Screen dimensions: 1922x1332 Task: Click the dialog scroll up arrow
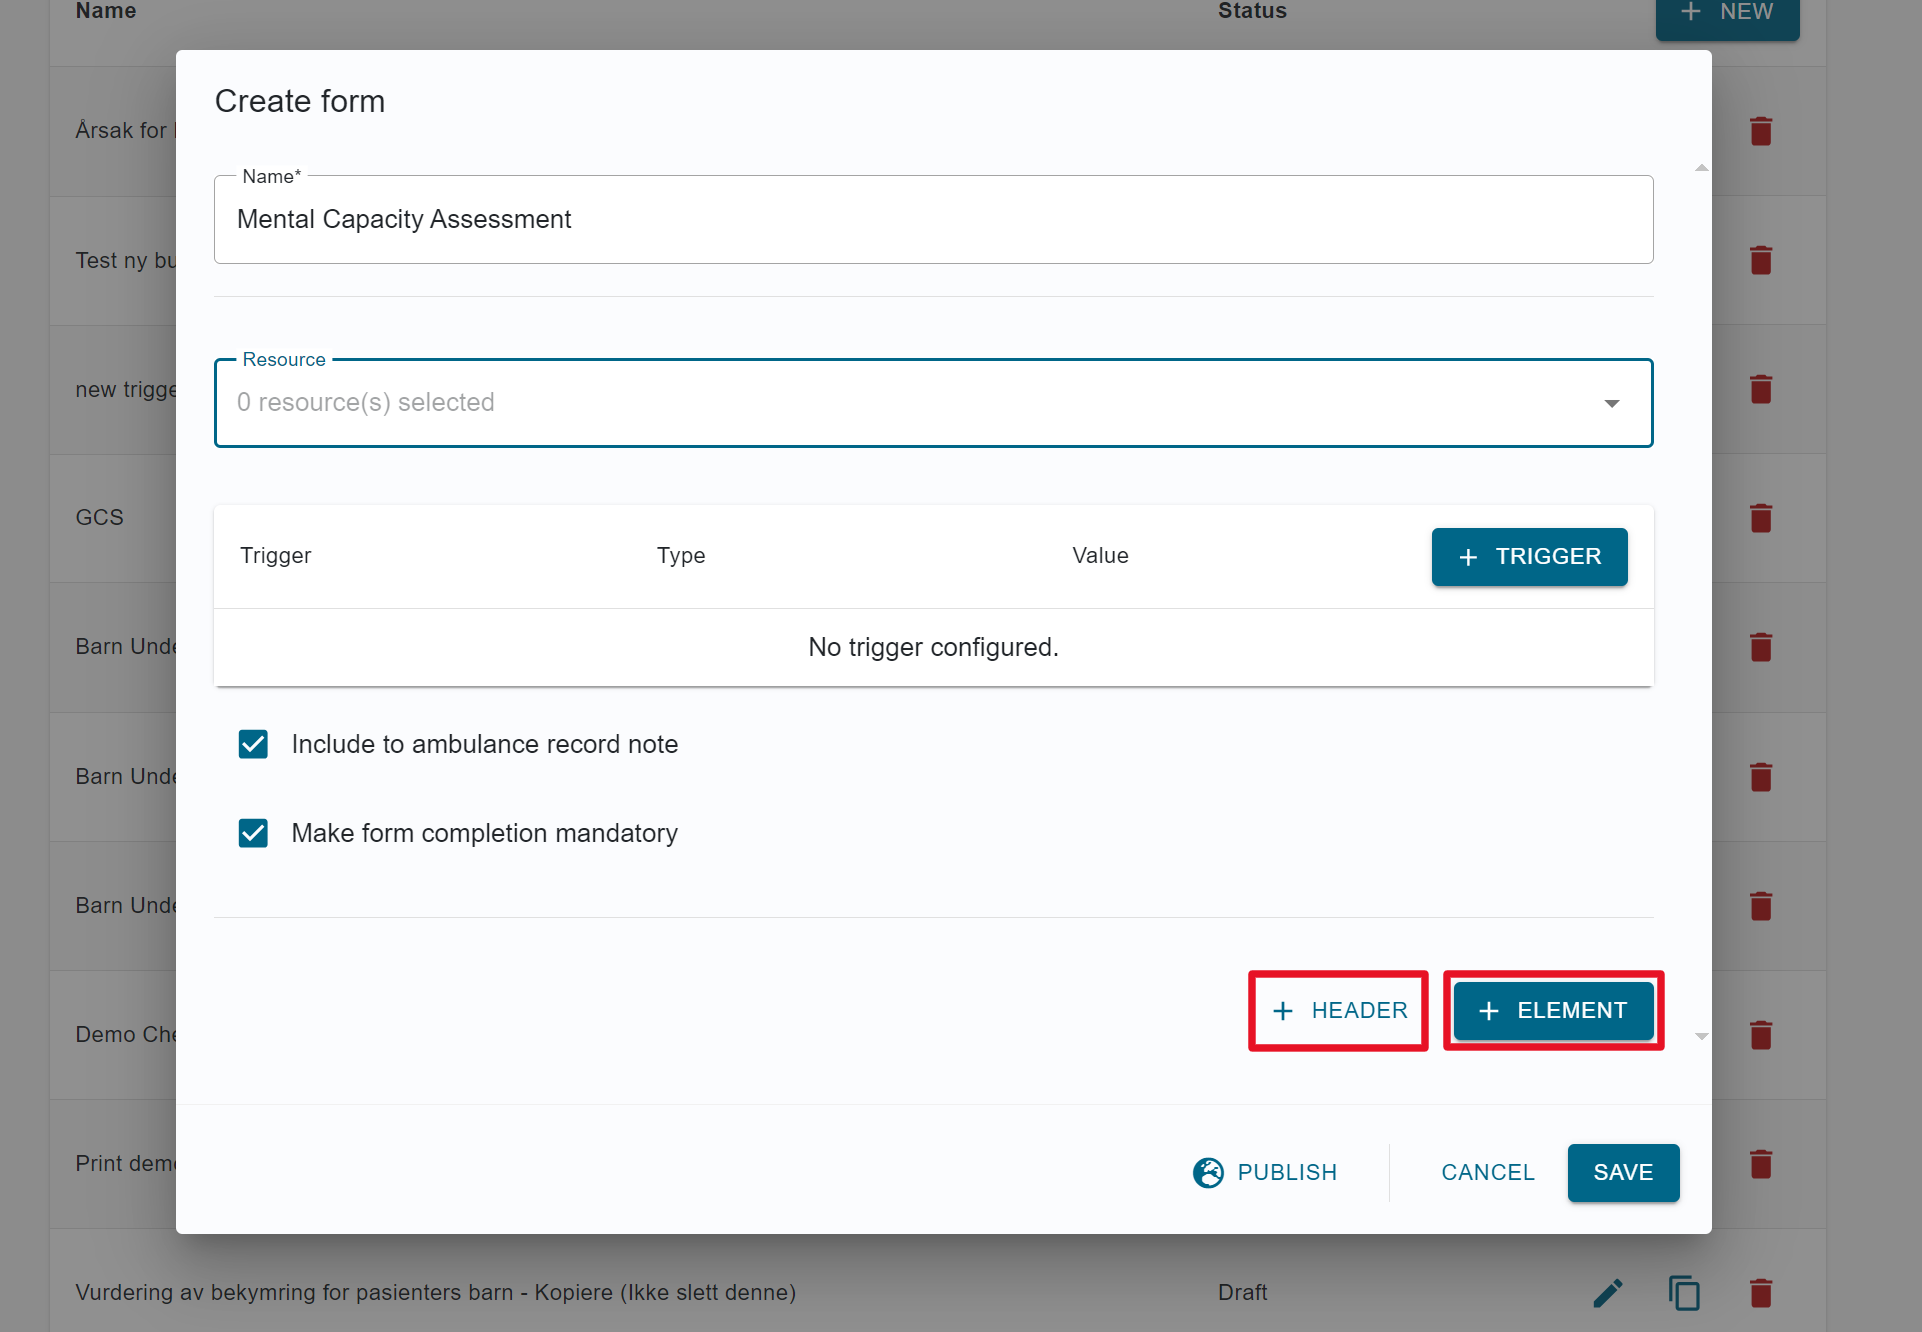[1701, 168]
